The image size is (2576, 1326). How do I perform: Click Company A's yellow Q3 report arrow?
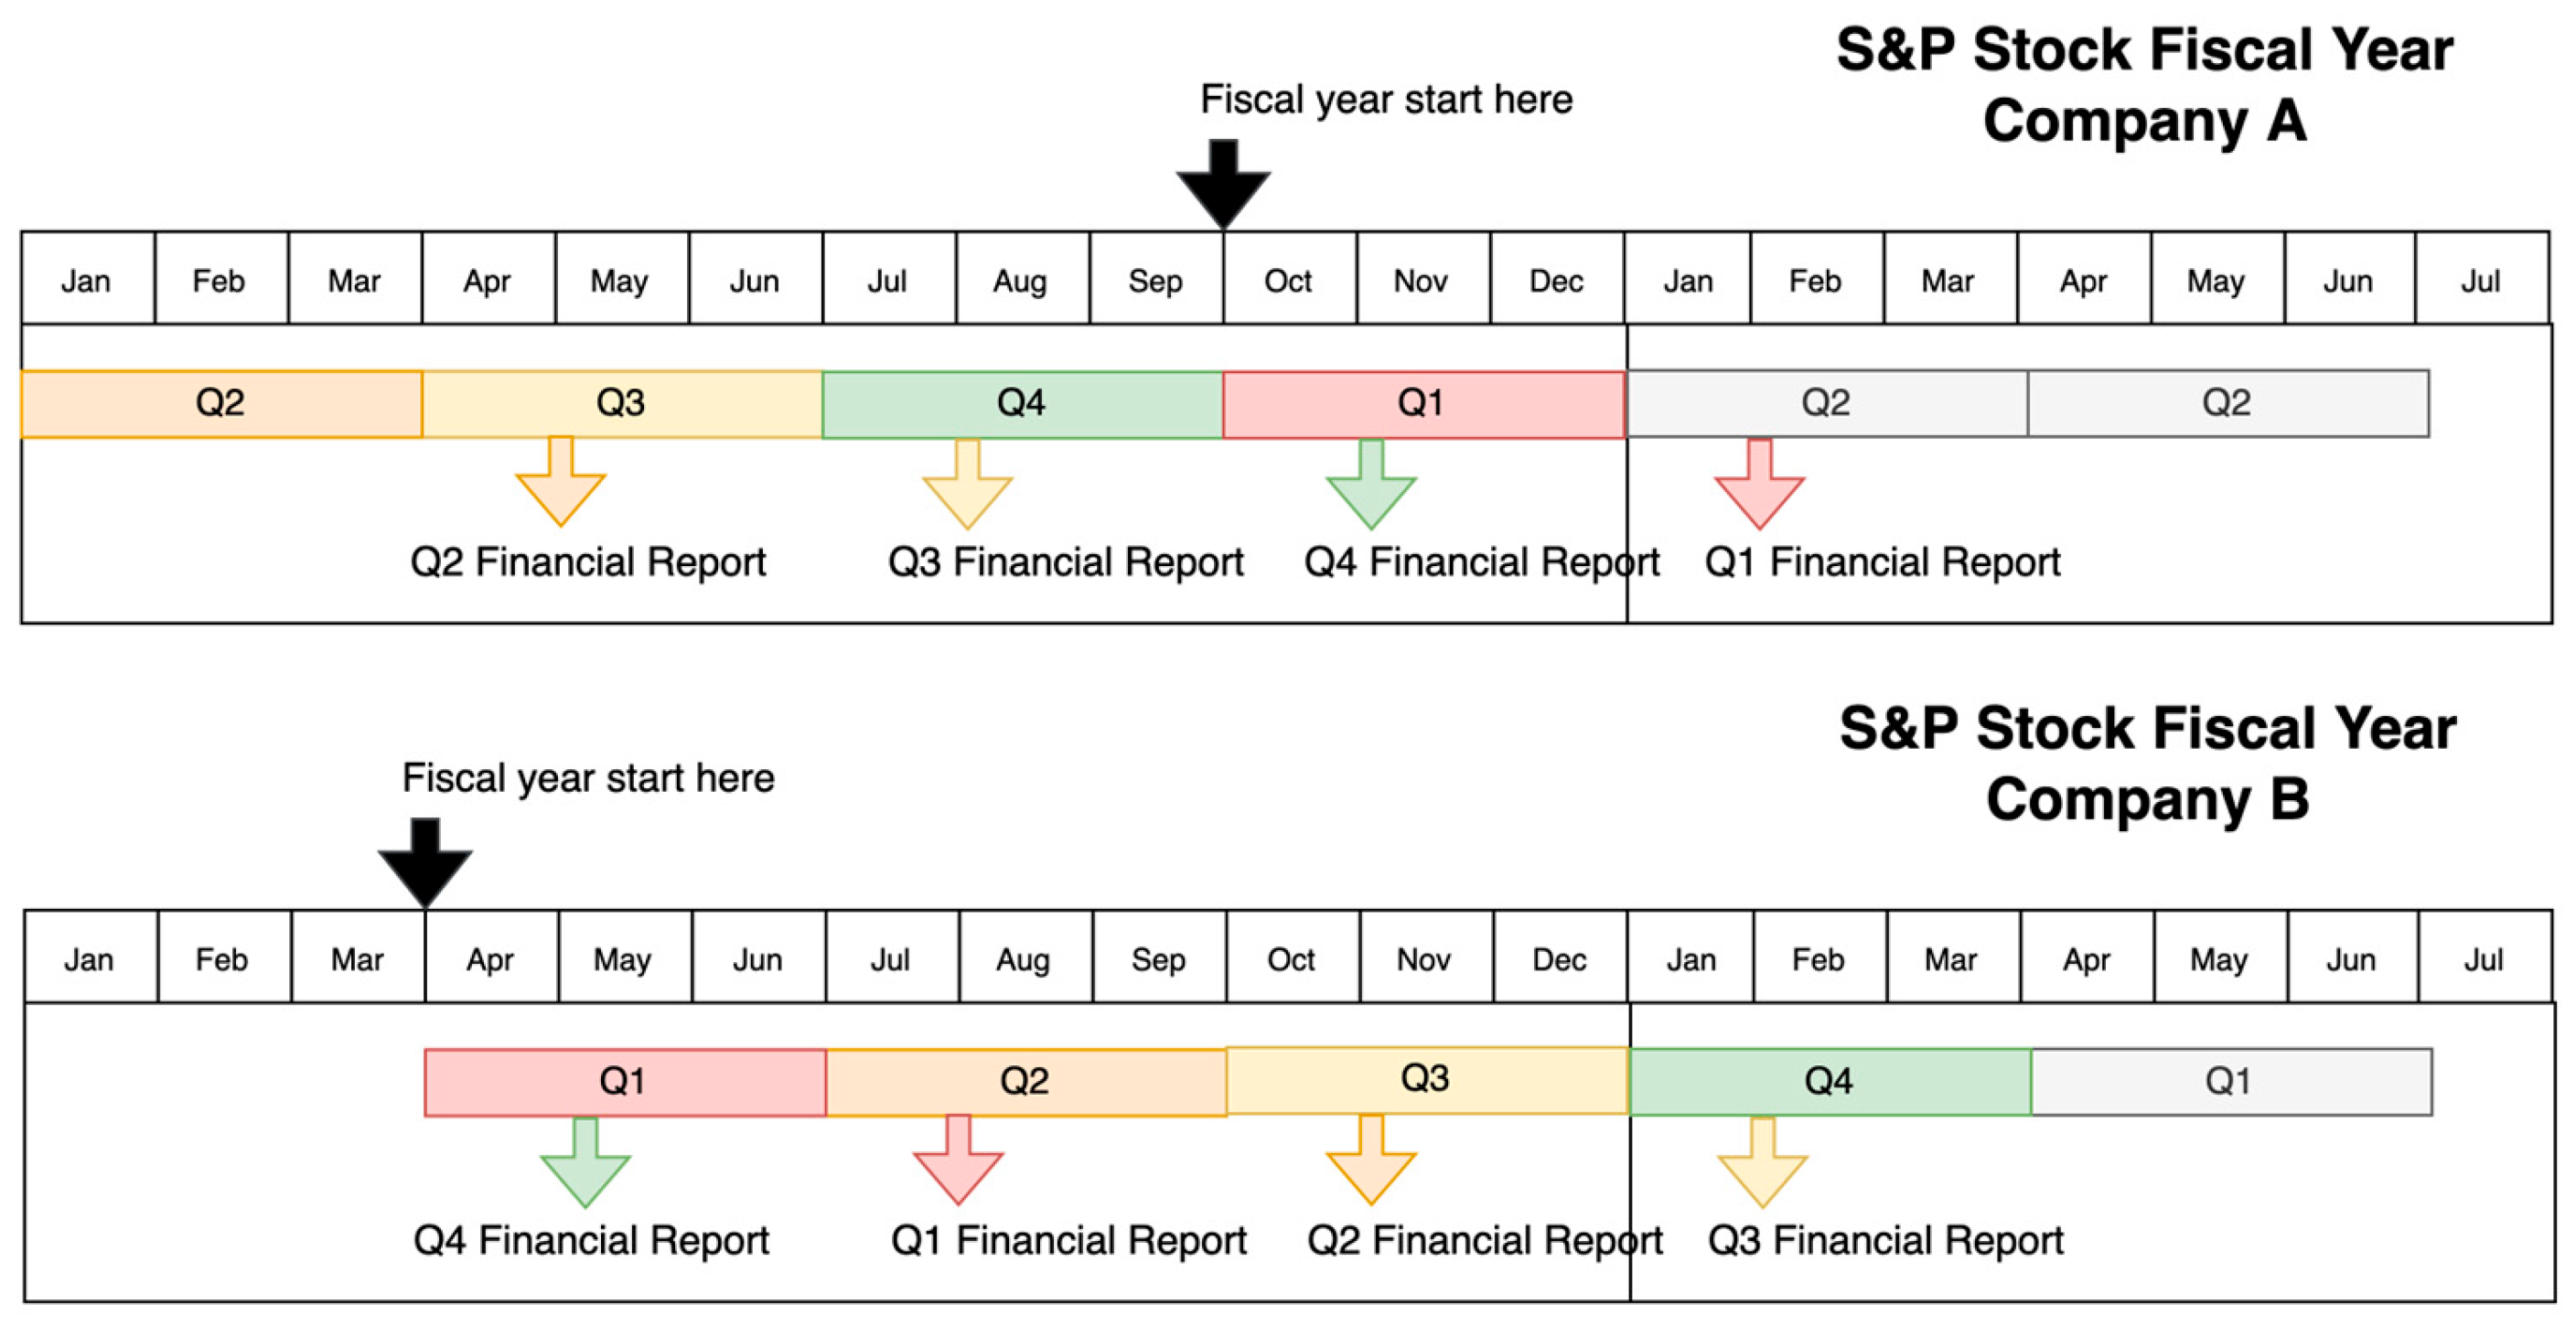click(967, 489)
